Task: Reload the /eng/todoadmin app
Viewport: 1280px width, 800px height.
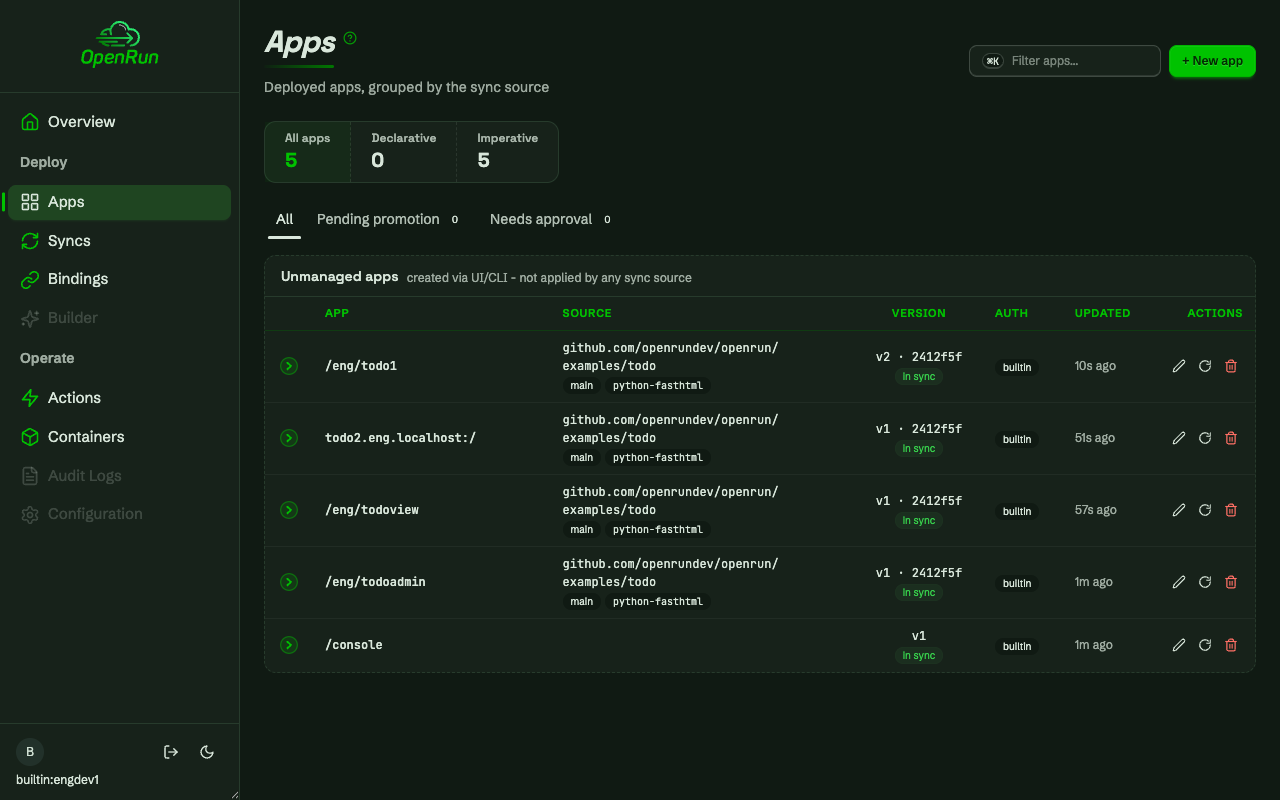Action: (x=1205, y=582)
